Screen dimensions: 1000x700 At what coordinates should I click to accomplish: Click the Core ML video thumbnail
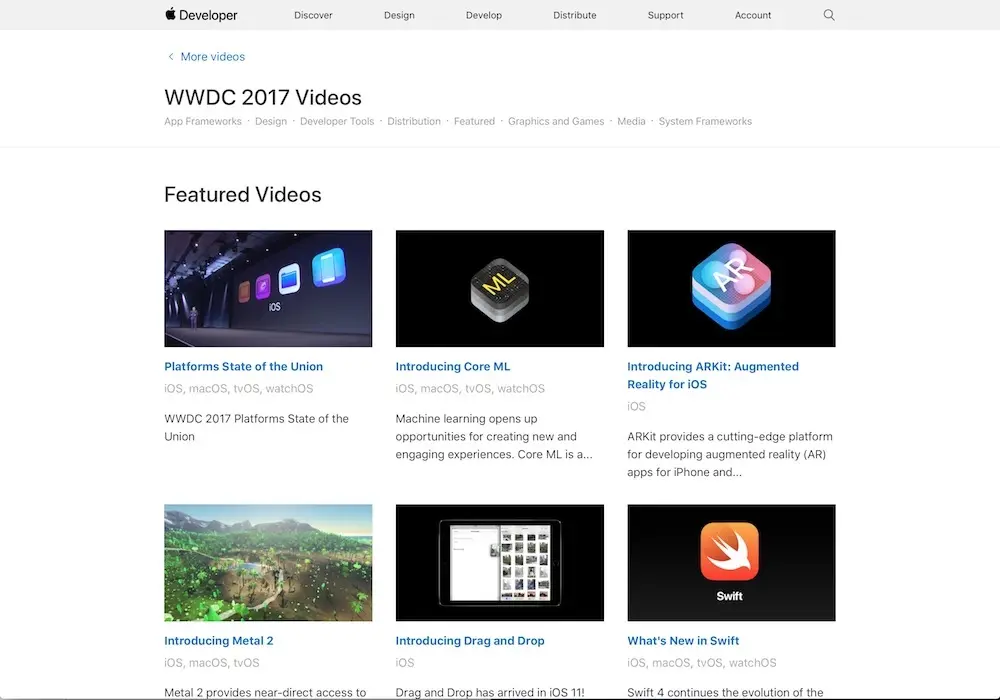[500, 287]
